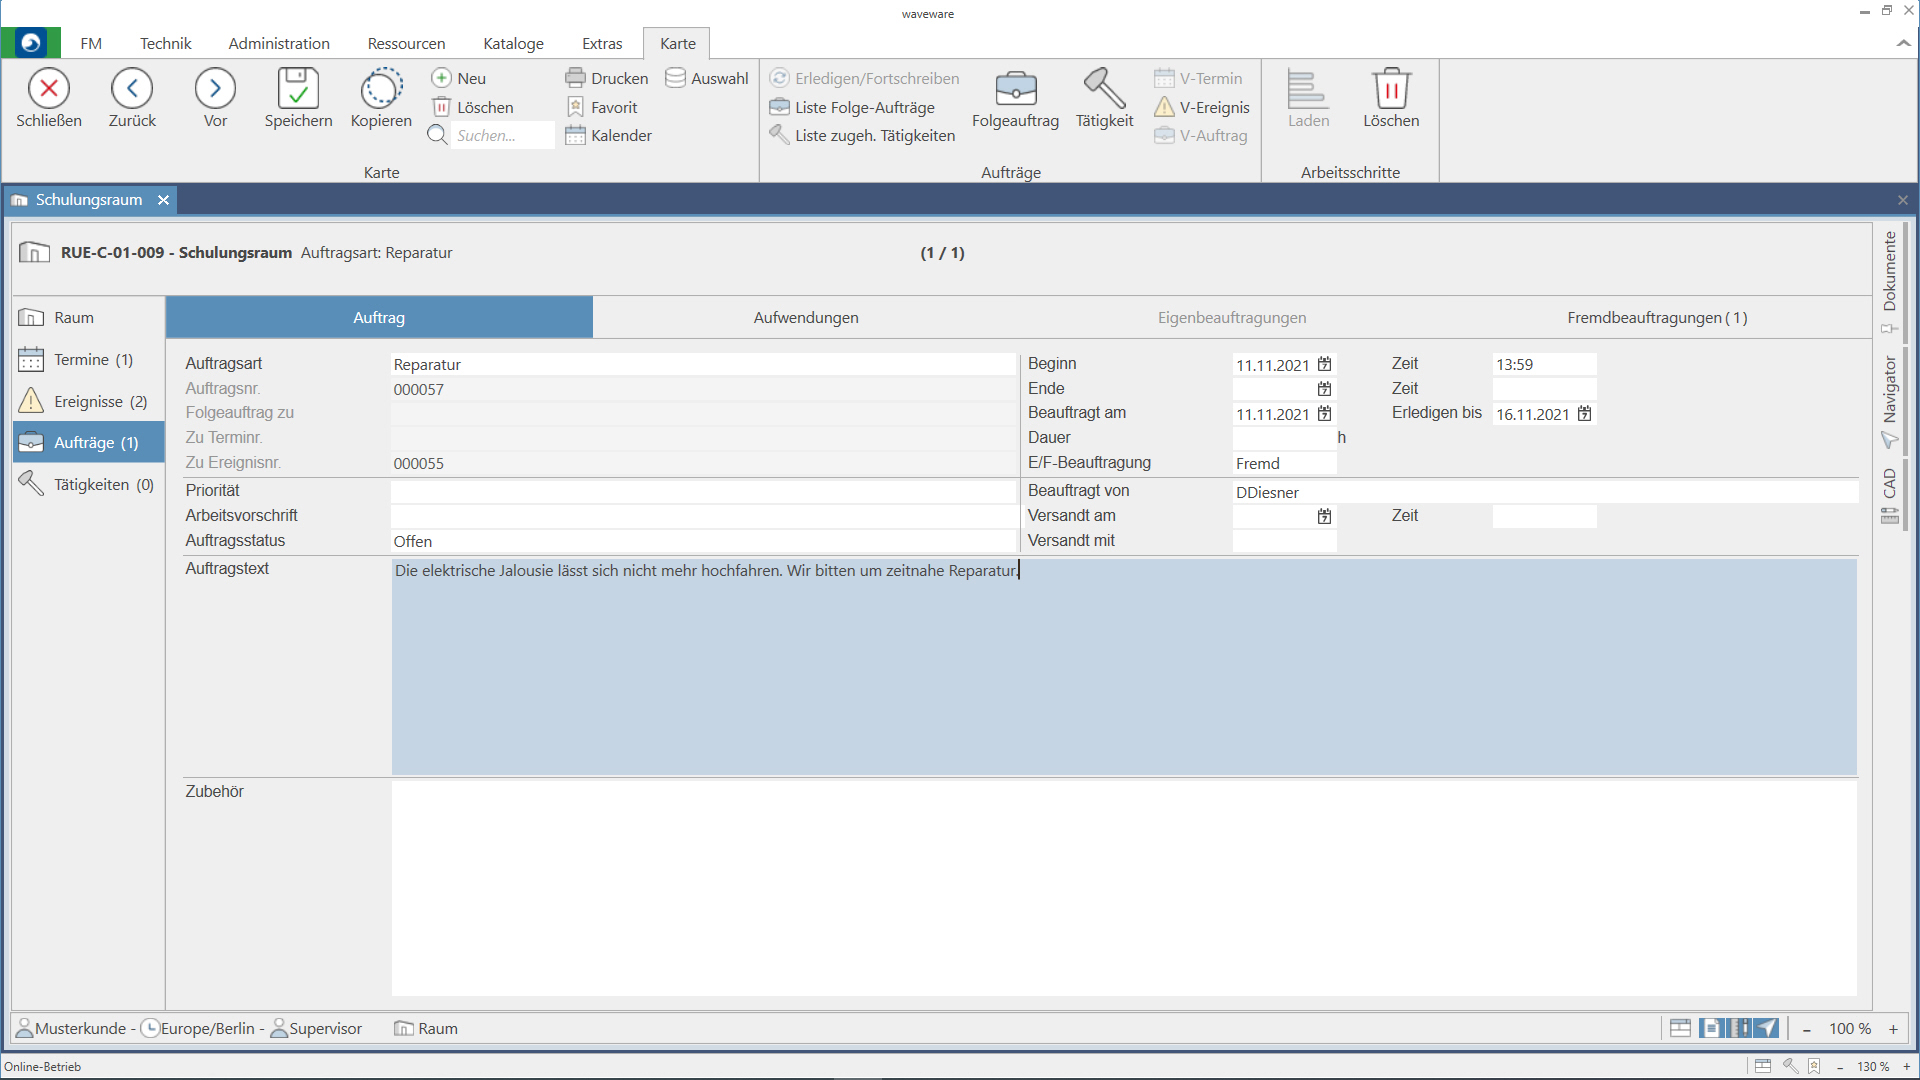Click the V-Ereignis warning icon
Screen dimensions: 1920x1080
tap(1164, 107)
